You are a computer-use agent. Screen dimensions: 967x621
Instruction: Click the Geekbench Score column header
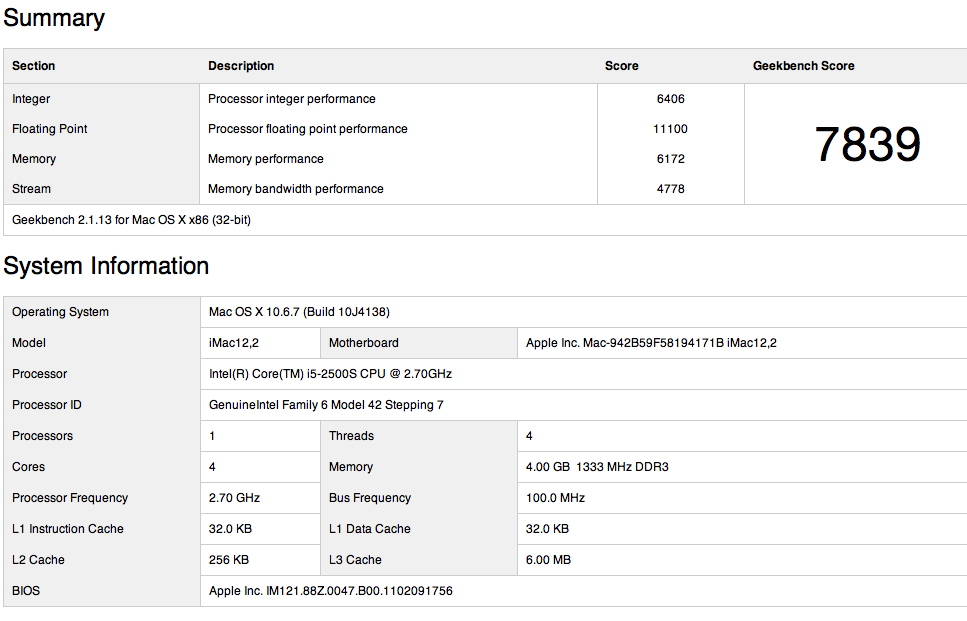(x=803, y=66)
